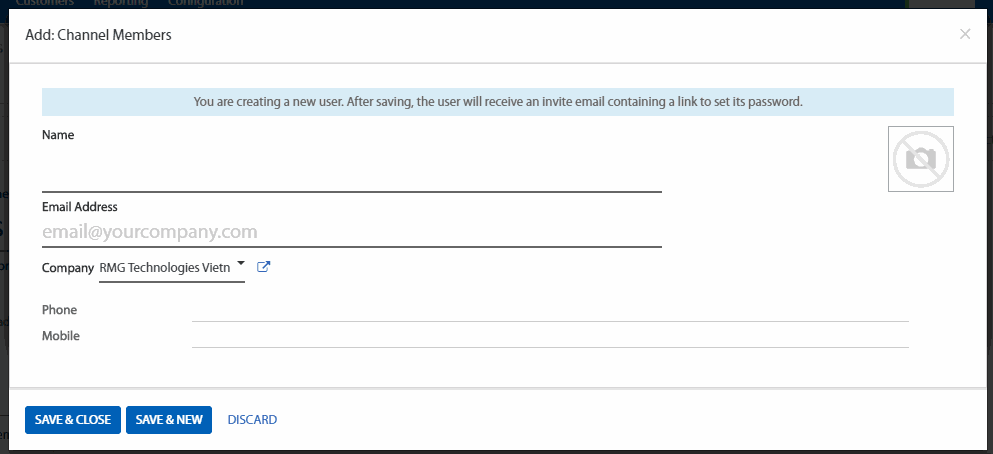
Task: Click the Add: Channel Members dialog title
Action: pyautogui.click(x=98, y=35)
